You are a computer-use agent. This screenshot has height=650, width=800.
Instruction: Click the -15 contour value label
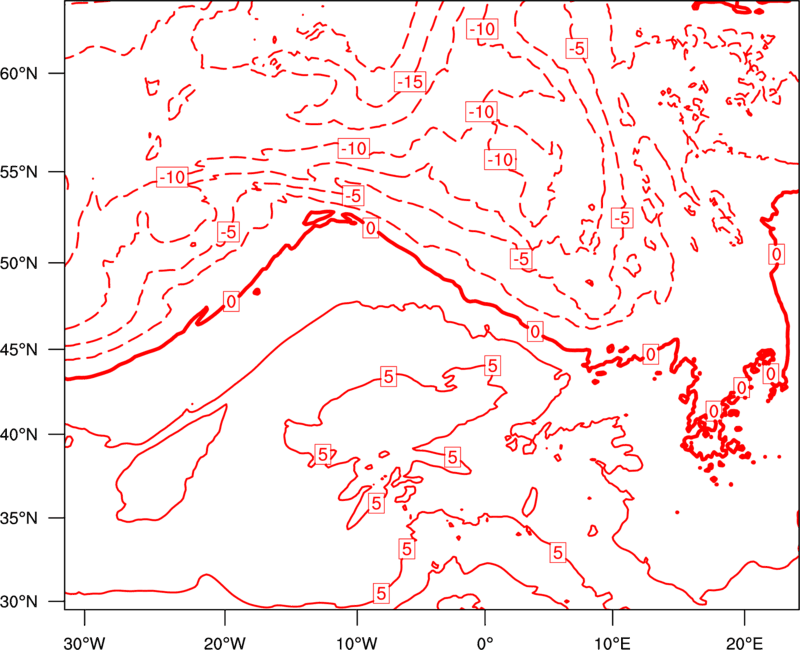(410, 81)
